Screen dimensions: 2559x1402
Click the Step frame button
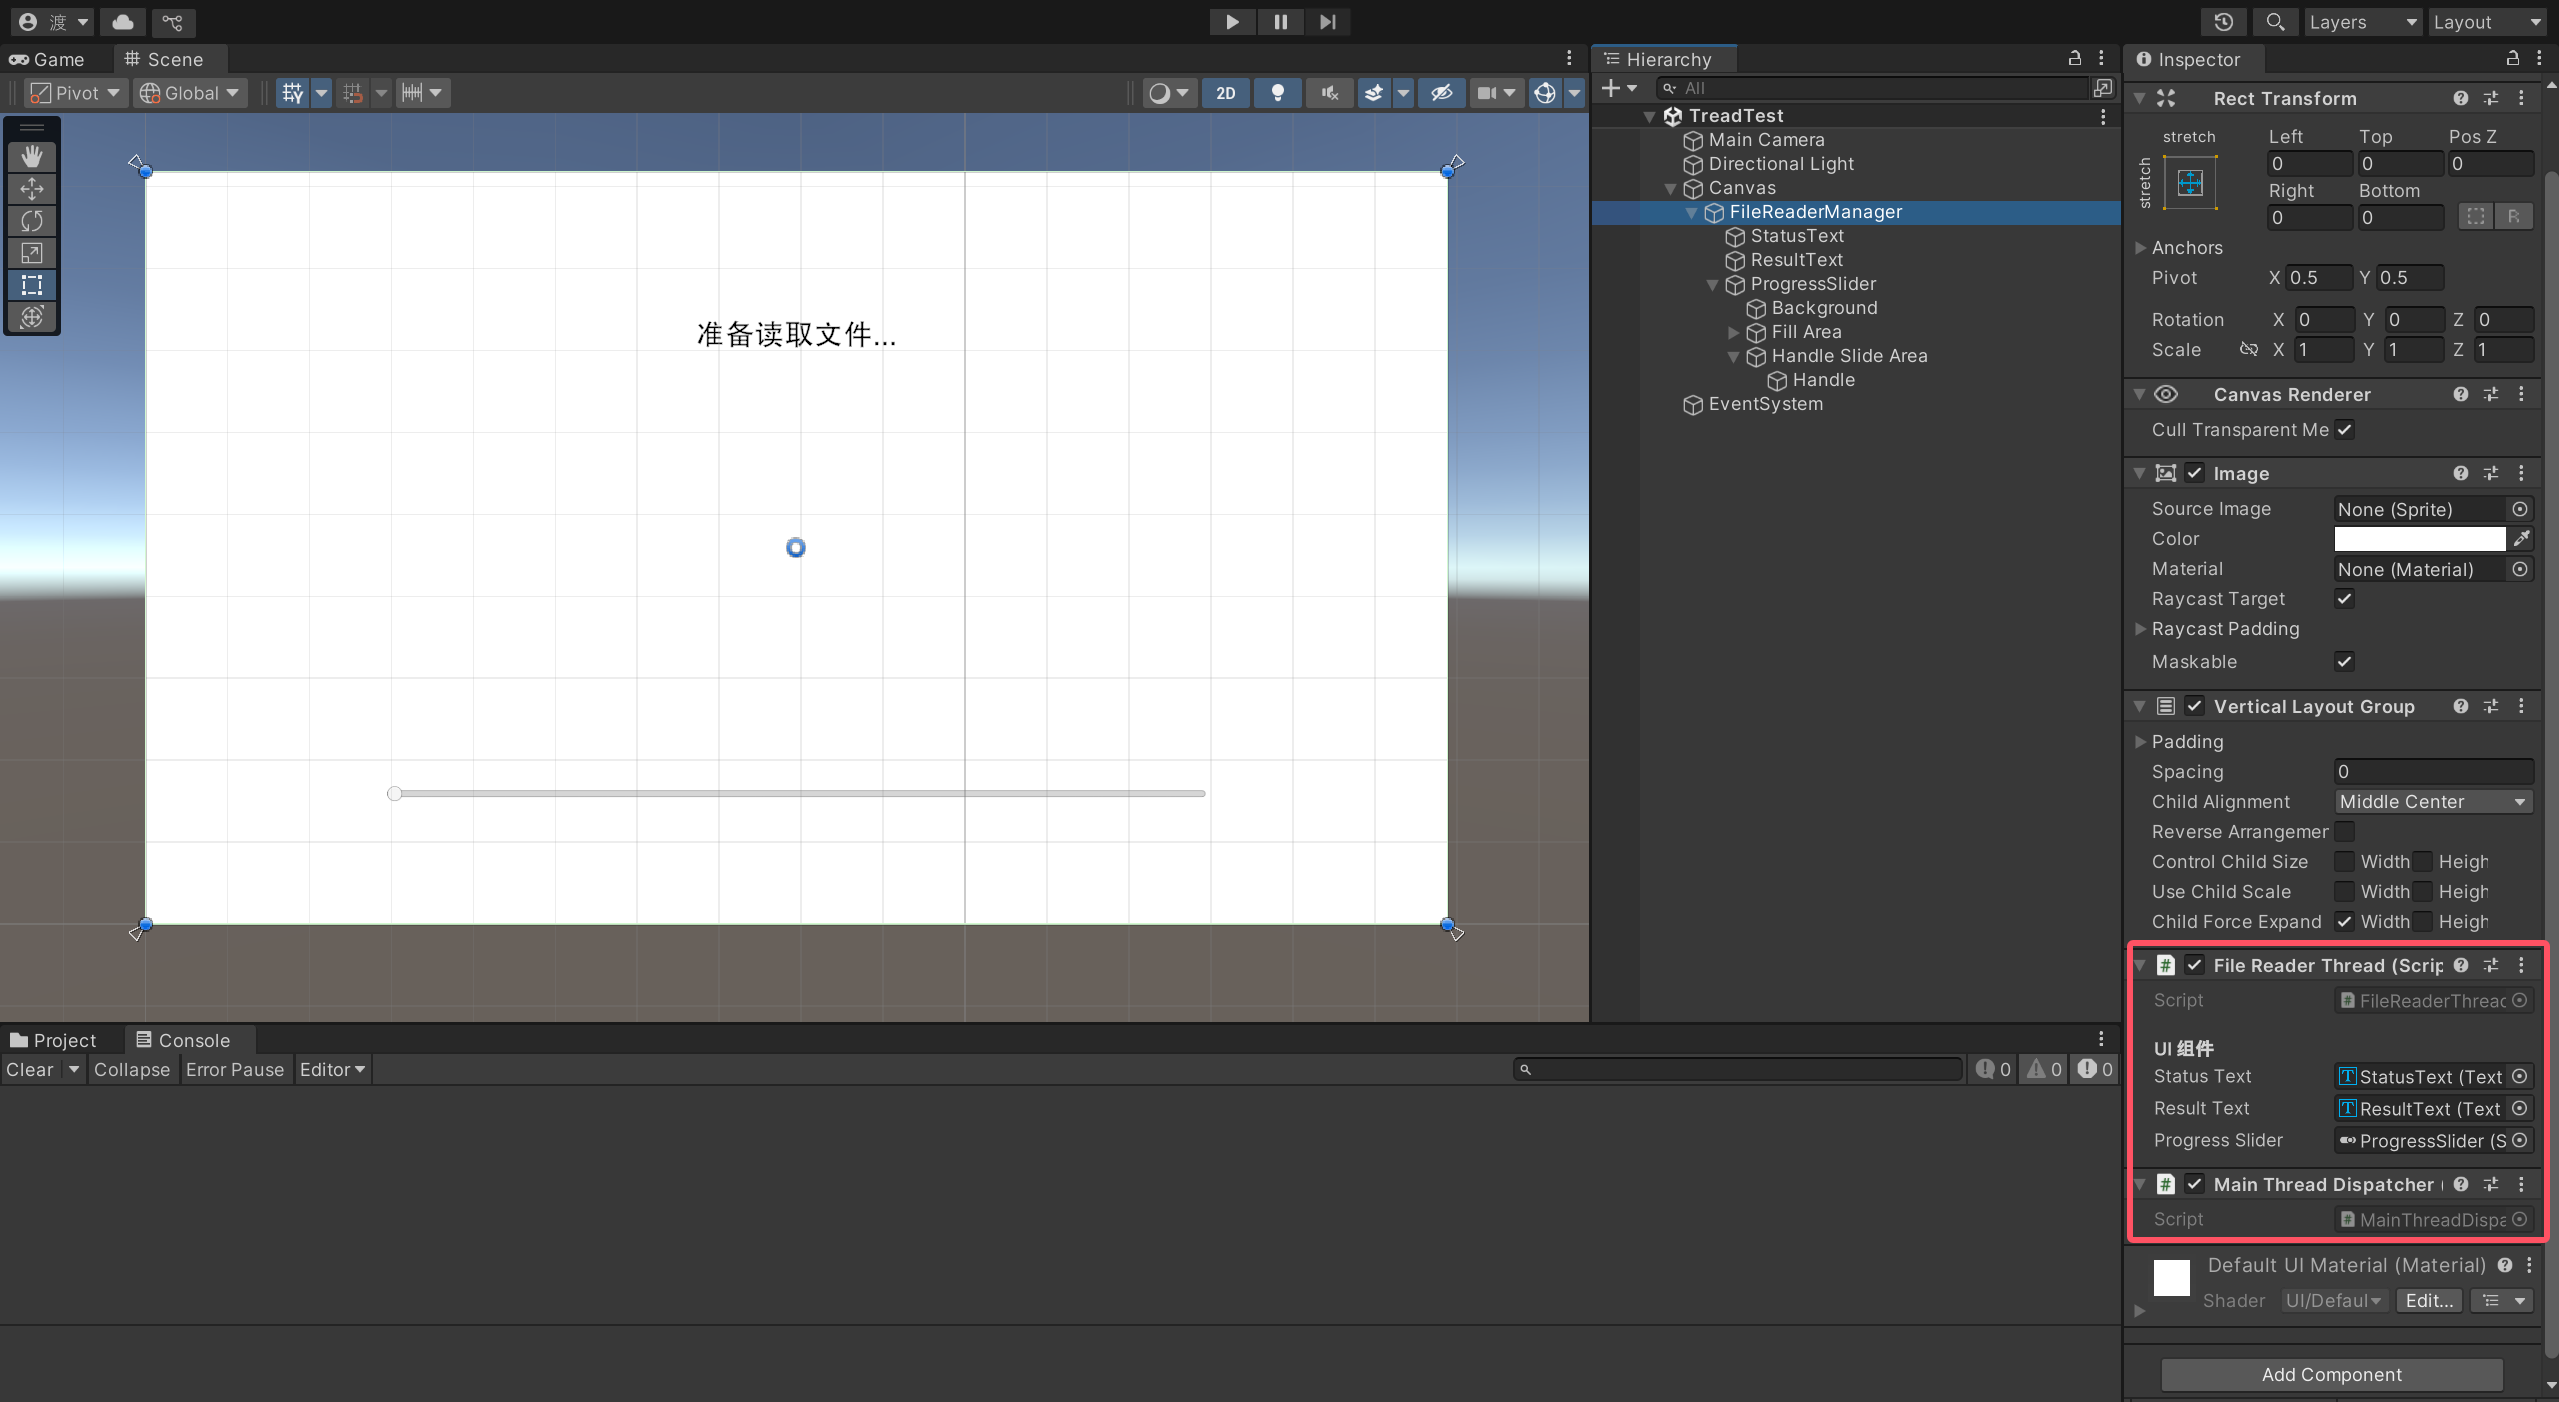tap(1328, 21)
